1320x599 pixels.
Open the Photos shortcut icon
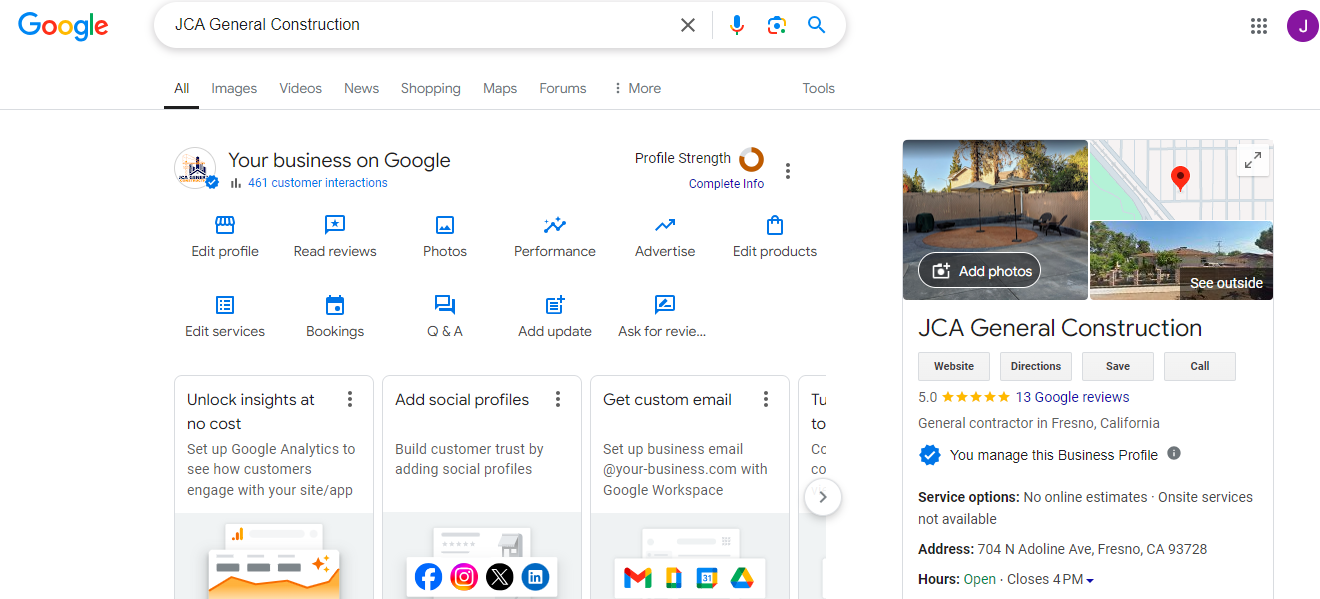tap(445, 225)
